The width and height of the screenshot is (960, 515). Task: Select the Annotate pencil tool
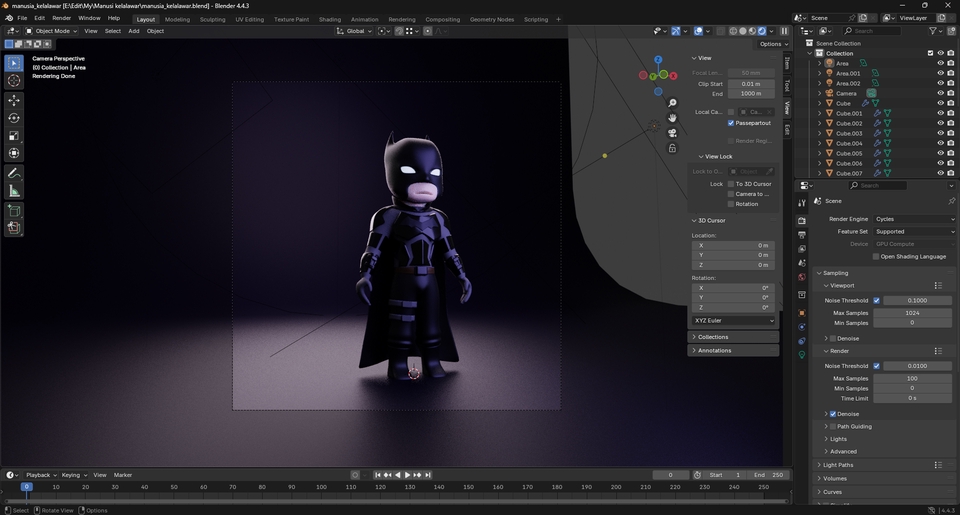pyautogui.click(x=14, y=173)
